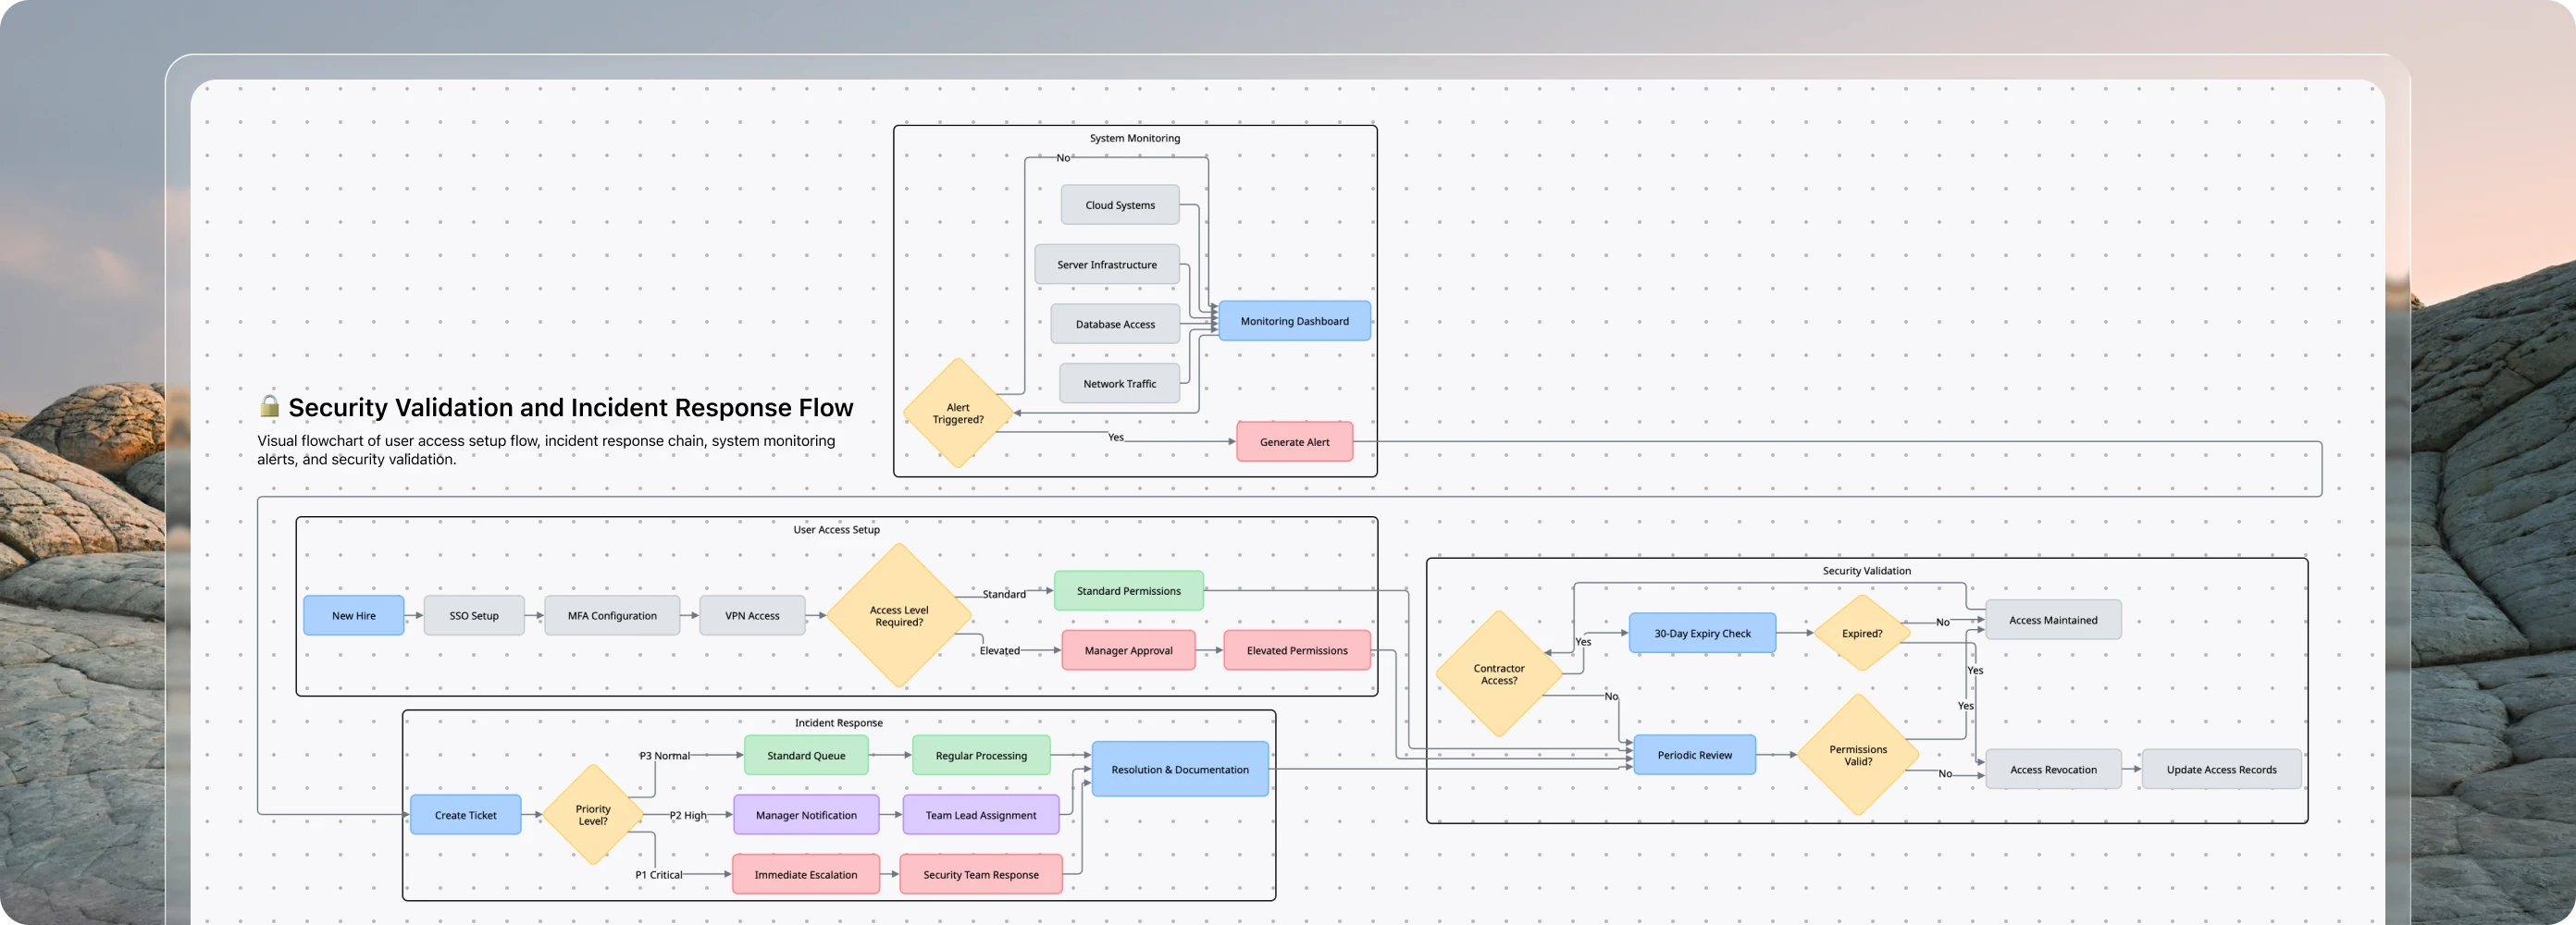Click the Standard Permissions node

[1128, 591]
